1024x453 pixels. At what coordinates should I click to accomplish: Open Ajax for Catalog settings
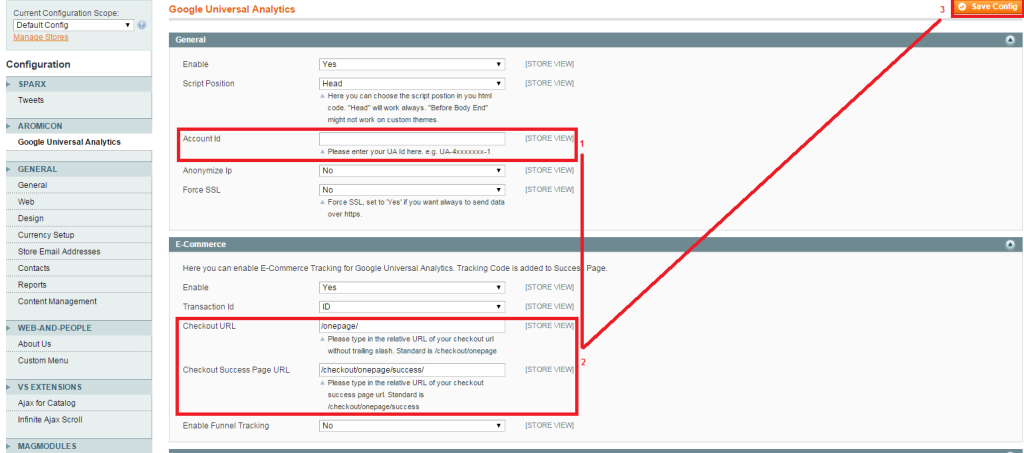click(x=46, y=403)
